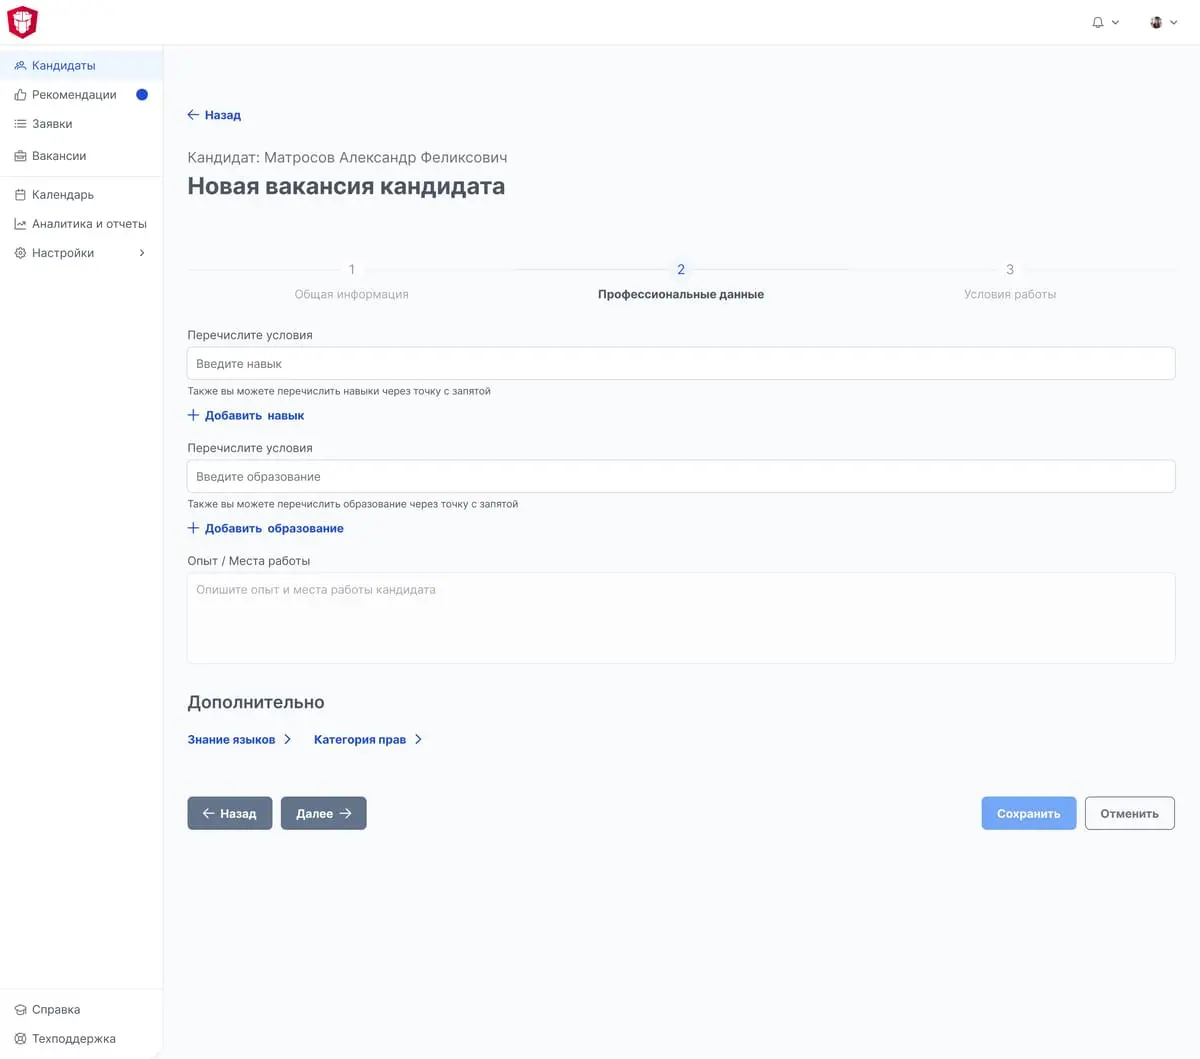Open the user avatar dropdown
Screen dimensions: 1200x1059
click(1163, 22)
